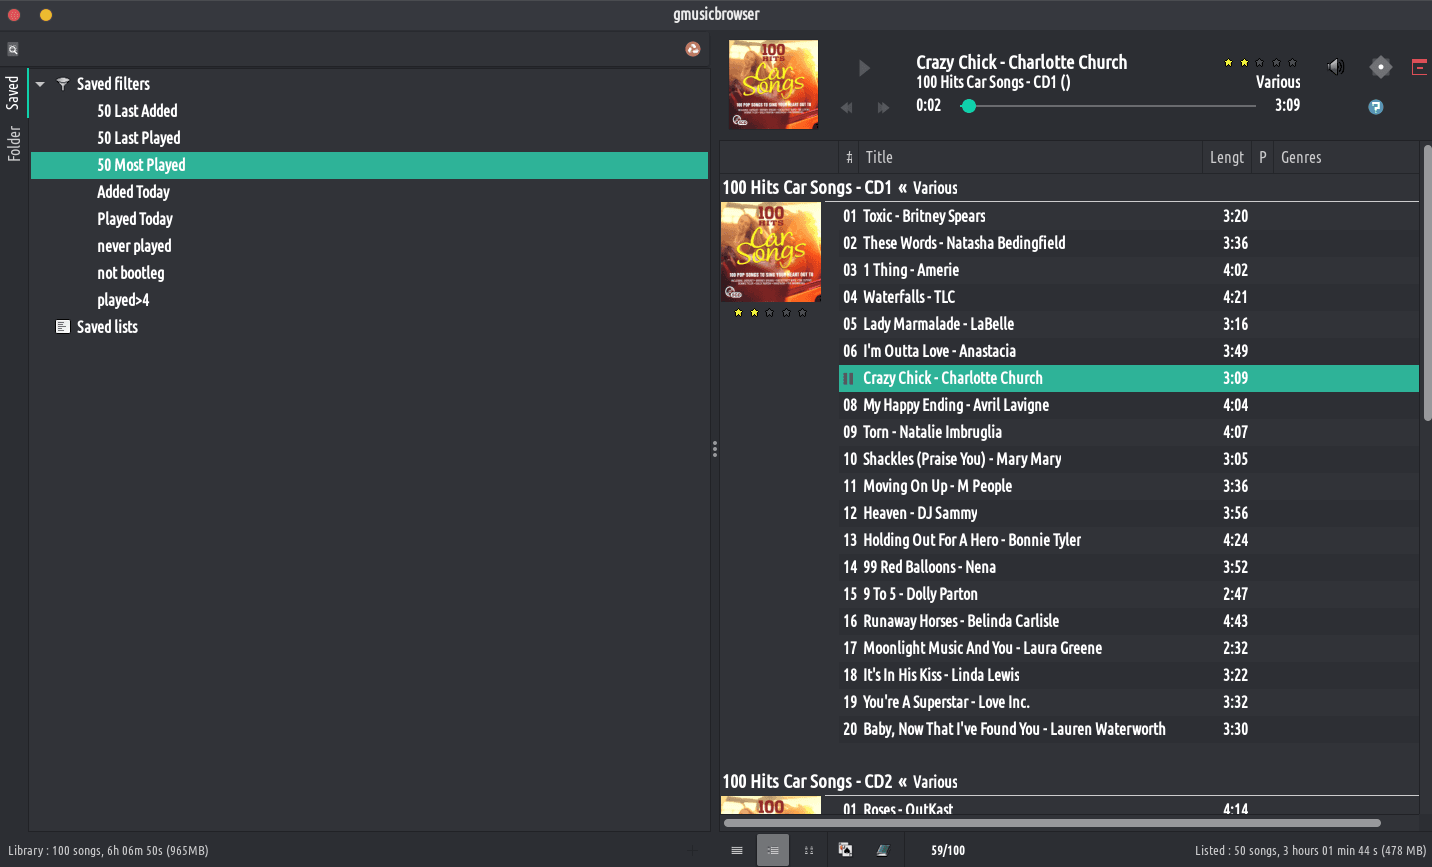Toggle the grouped list view icon

[773, 850]
